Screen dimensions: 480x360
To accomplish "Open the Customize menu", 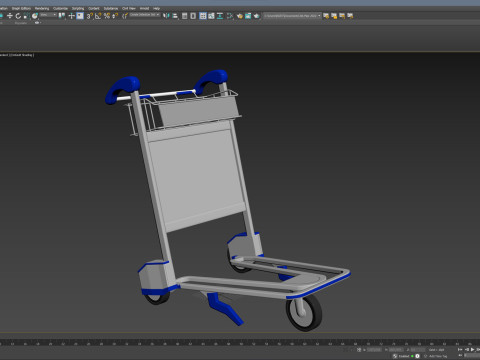I will coord(60,8).
